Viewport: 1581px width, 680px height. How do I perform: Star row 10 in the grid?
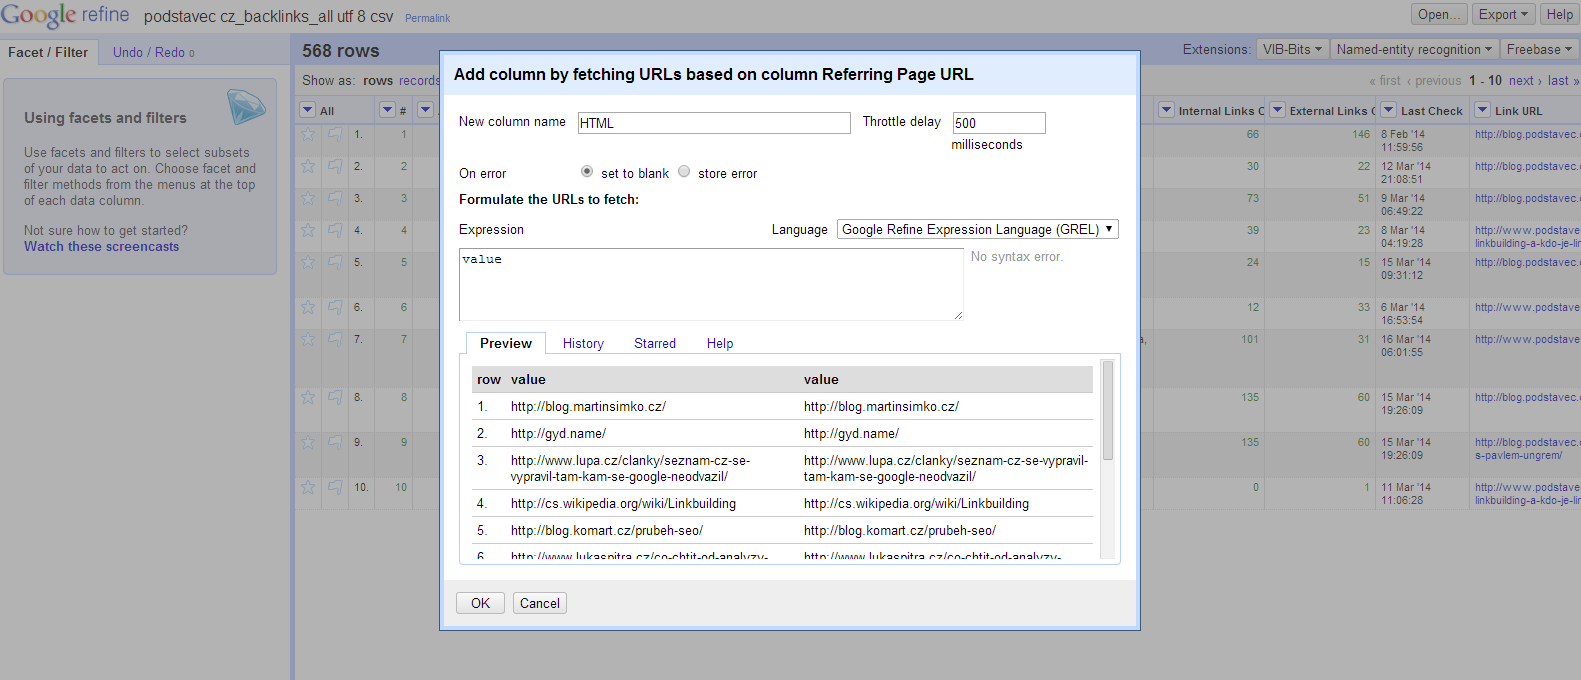[x=308, y=487]
